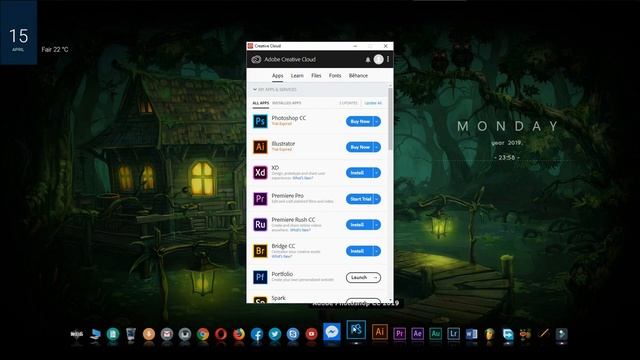
Task: Collapse the My Apps & Services section
Action: click(x=255, y=89)
